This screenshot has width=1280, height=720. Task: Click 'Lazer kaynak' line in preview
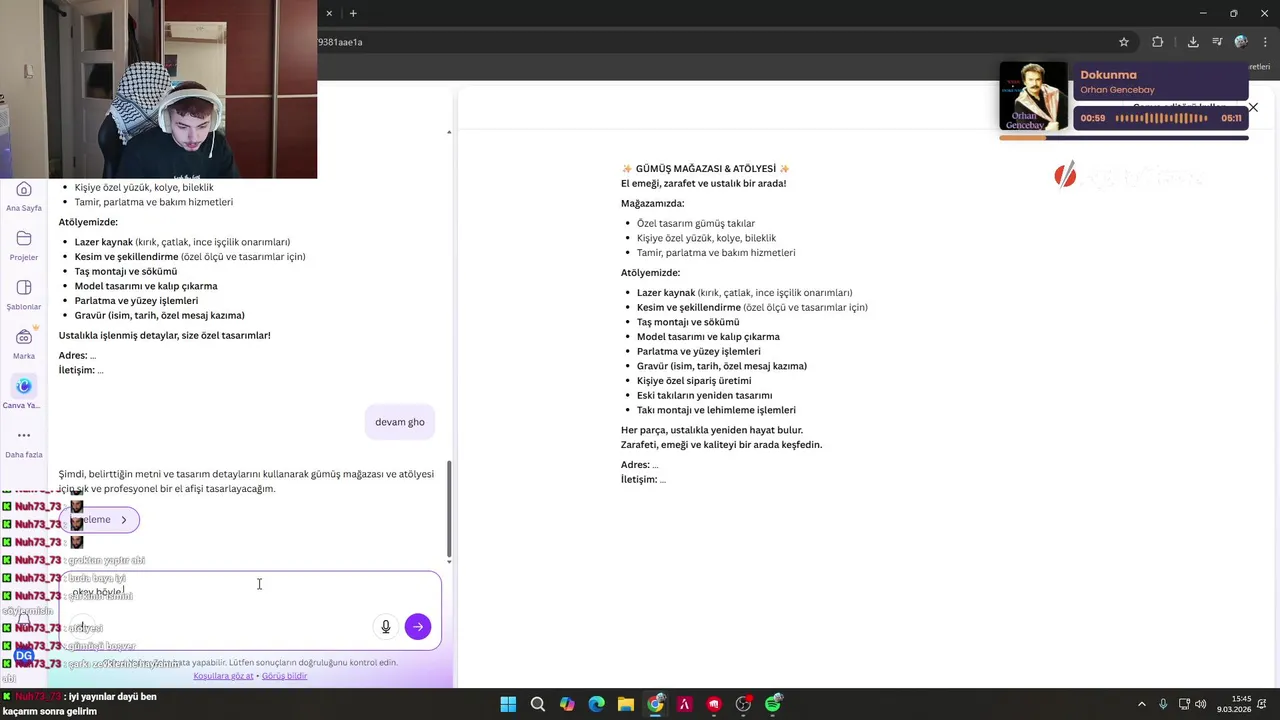coord(745,293)
